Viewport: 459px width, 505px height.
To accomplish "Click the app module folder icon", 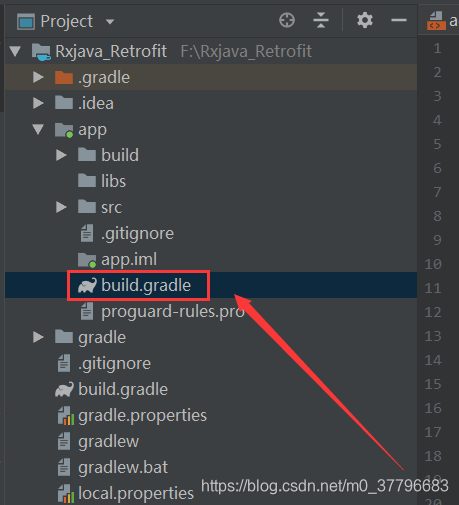I will (64, 130).
